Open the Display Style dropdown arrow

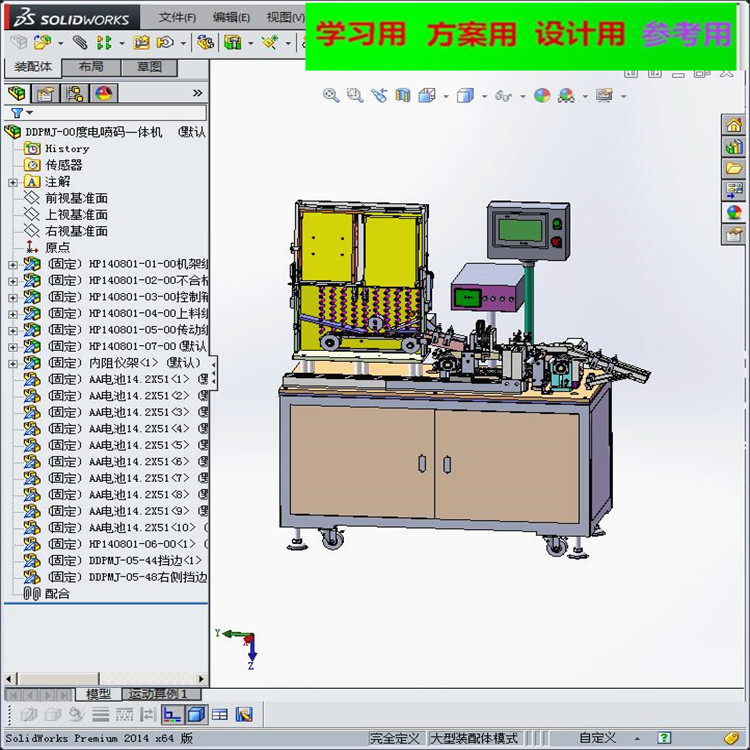click(x=484, y=97)
